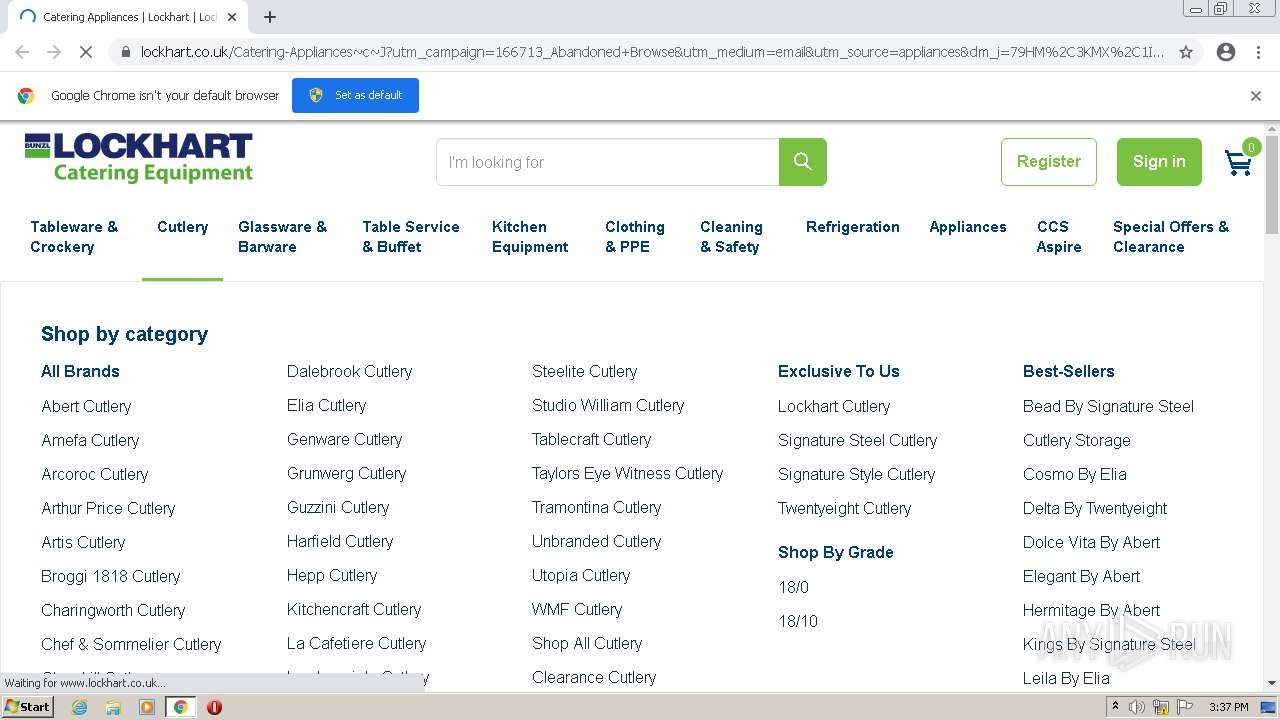The width and height of the screenshot is (1280, 720).
Task: Bookmark this page with the star icon
Action: [1186, 52]
